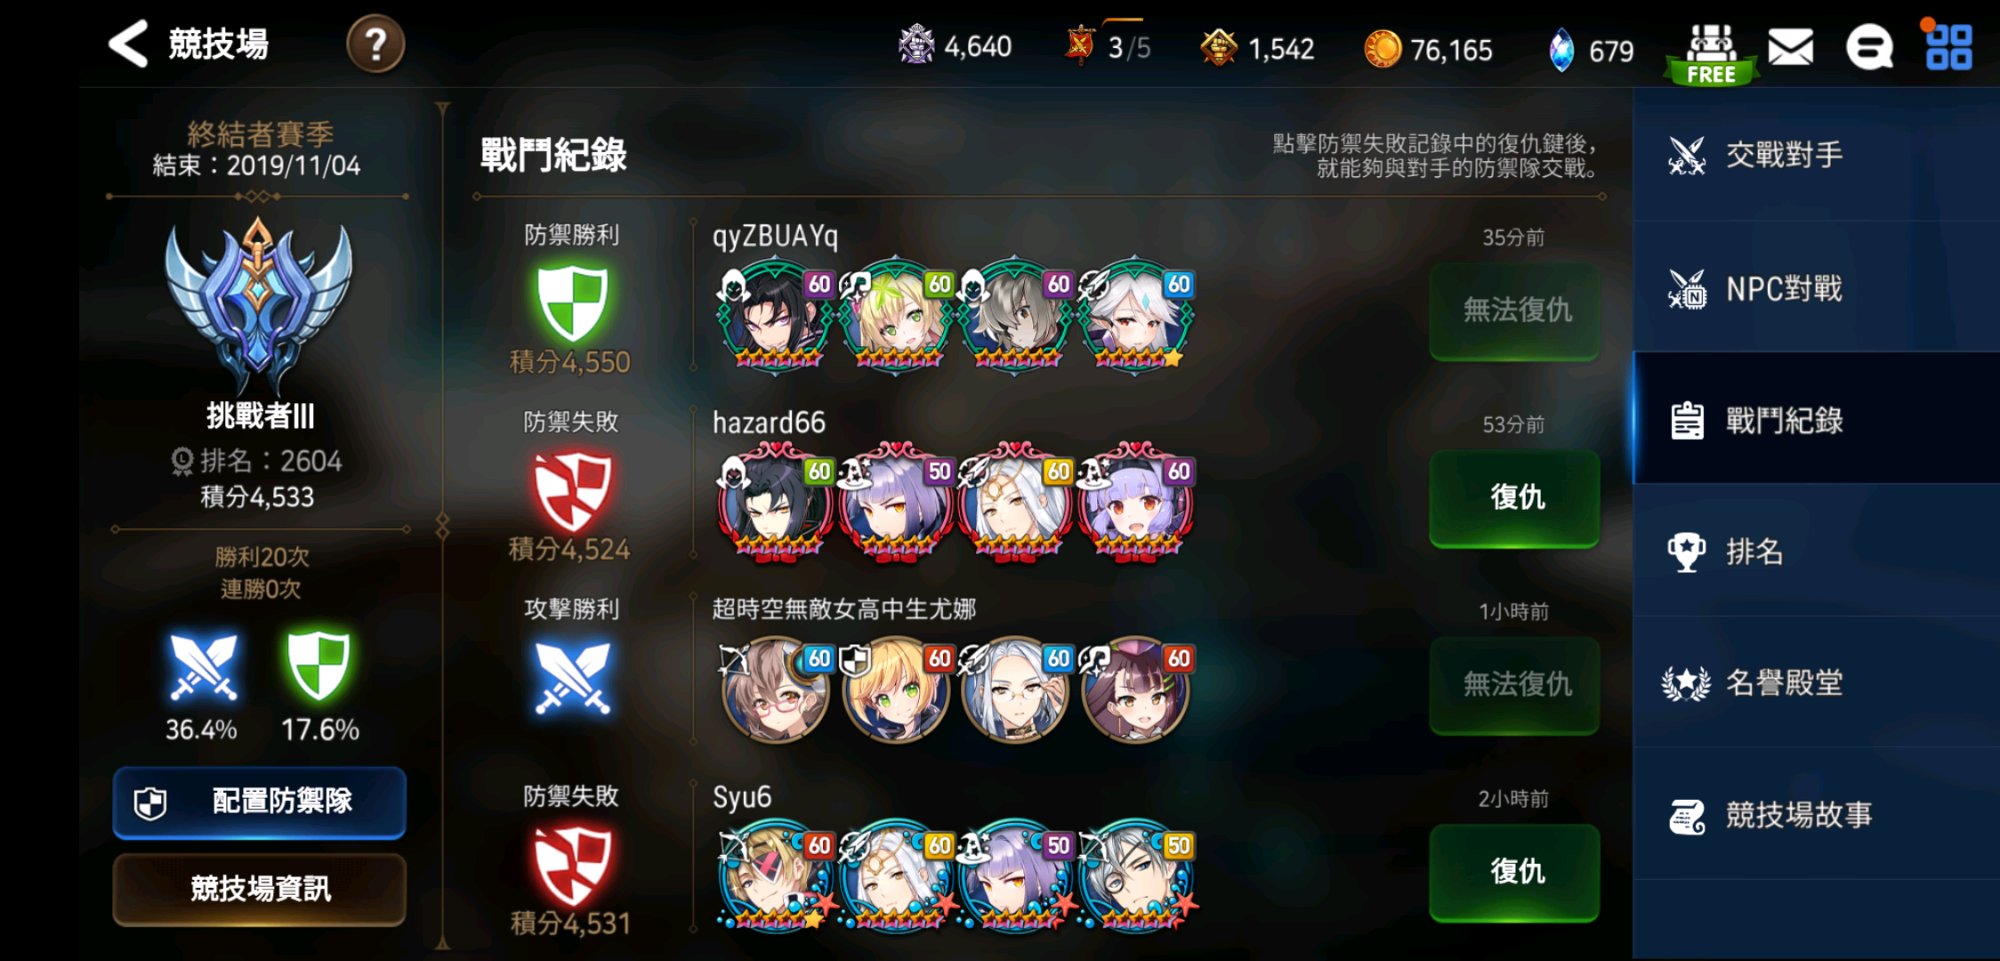Tap the 挑戰者III rank emblem
Viewport: 2000px width, 961px height.
pyautogui.click(x=259, y=303)
